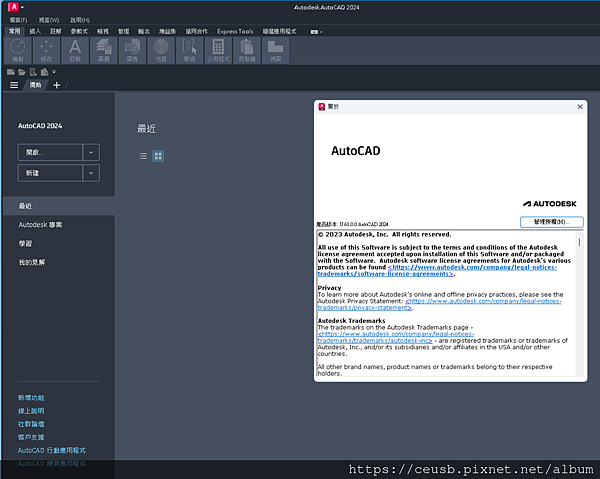
Task: Open the 剪貼簿 Clipboard ribbon panel
Action: (247, 50)
